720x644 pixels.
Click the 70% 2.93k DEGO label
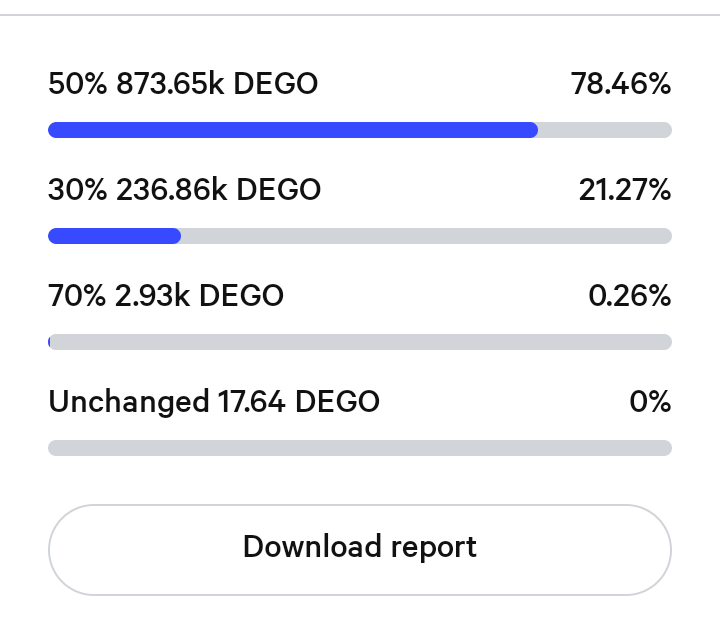click(x=166, y=295)
